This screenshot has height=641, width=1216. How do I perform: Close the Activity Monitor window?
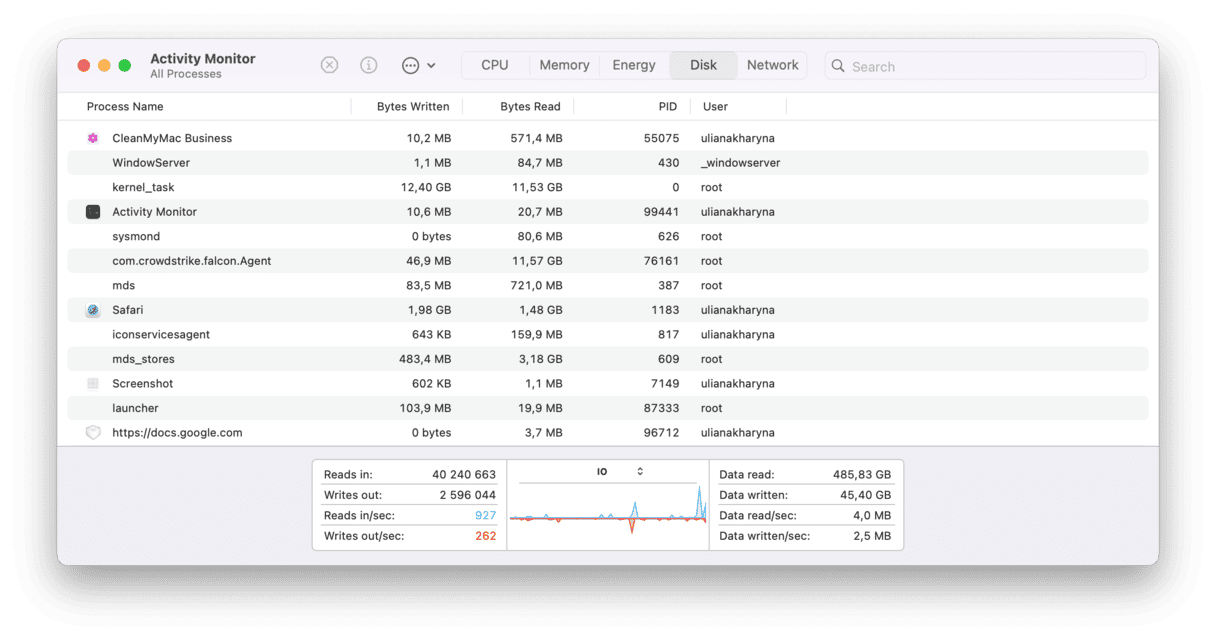point(84,65)
